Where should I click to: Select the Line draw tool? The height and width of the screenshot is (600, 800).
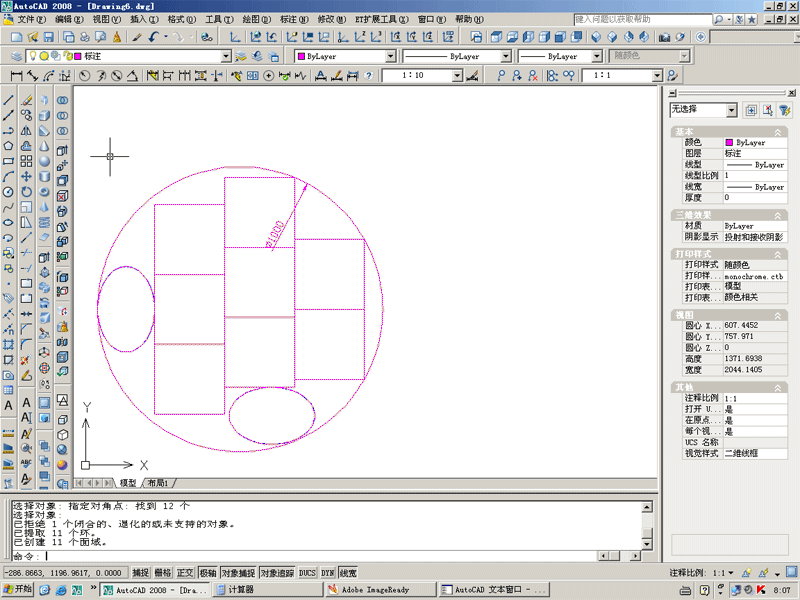point(8,101)
